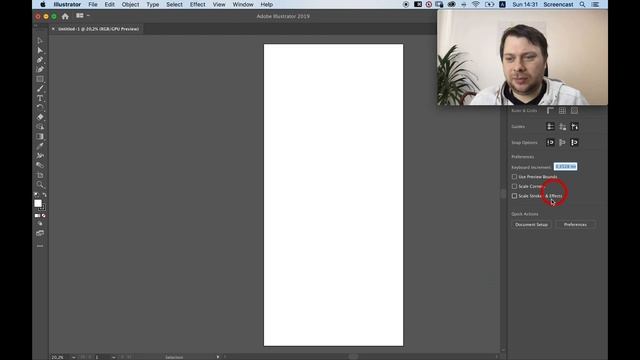Select the Rotate tool
Viewport: 640px width, 360px height.
pyautogui.click(x=40, y=107)
